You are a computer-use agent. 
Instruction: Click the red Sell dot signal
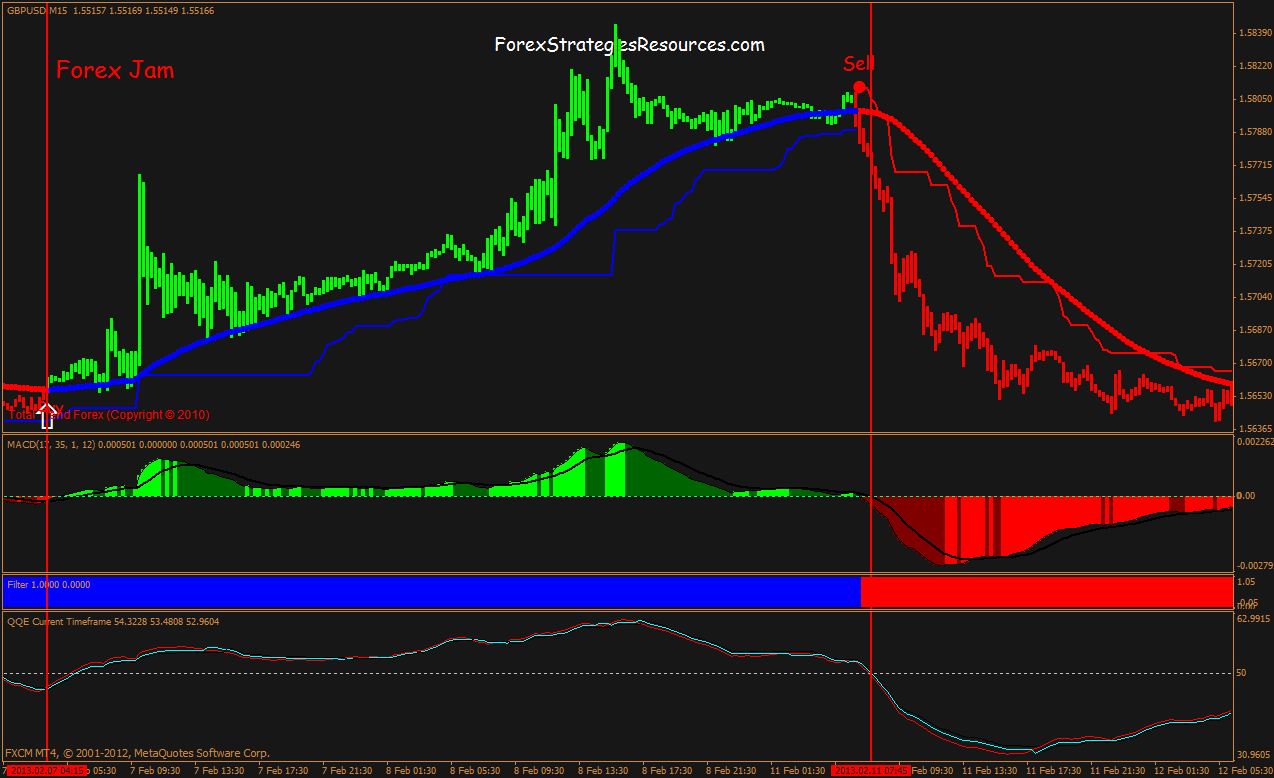tap(859, 88)
